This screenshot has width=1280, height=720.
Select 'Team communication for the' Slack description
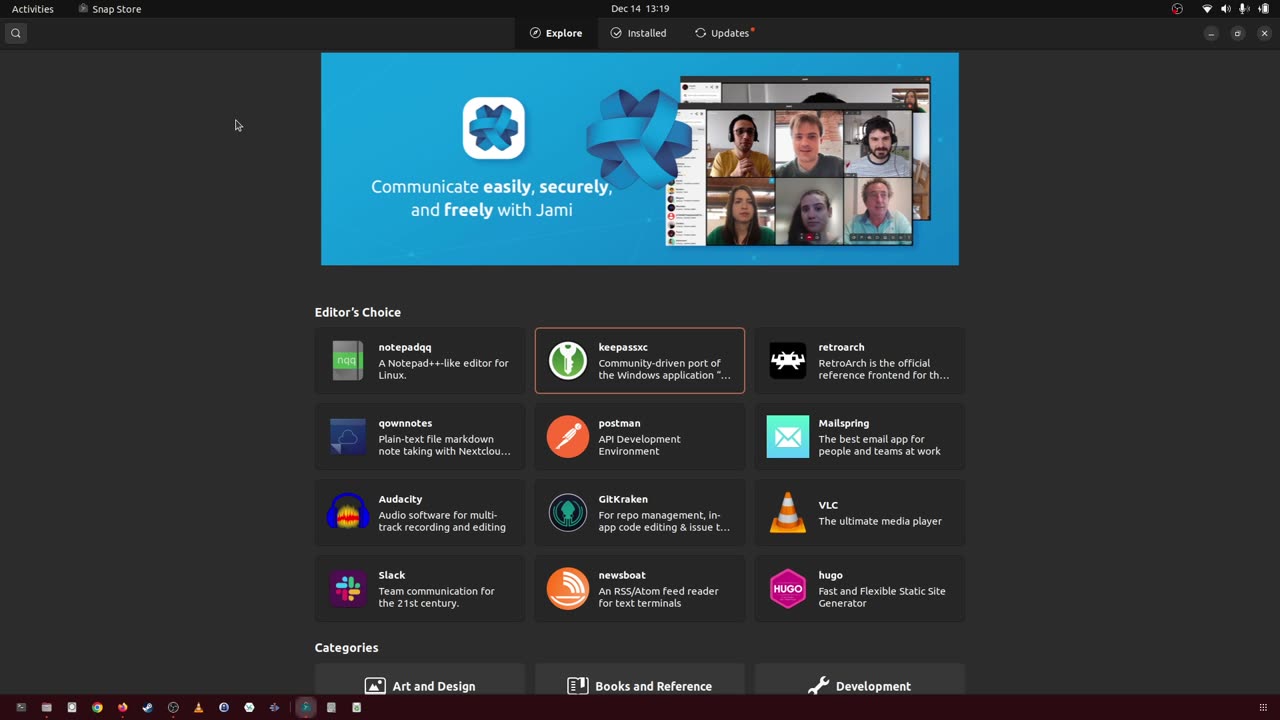pyautogui.click(x=436, y=591)
